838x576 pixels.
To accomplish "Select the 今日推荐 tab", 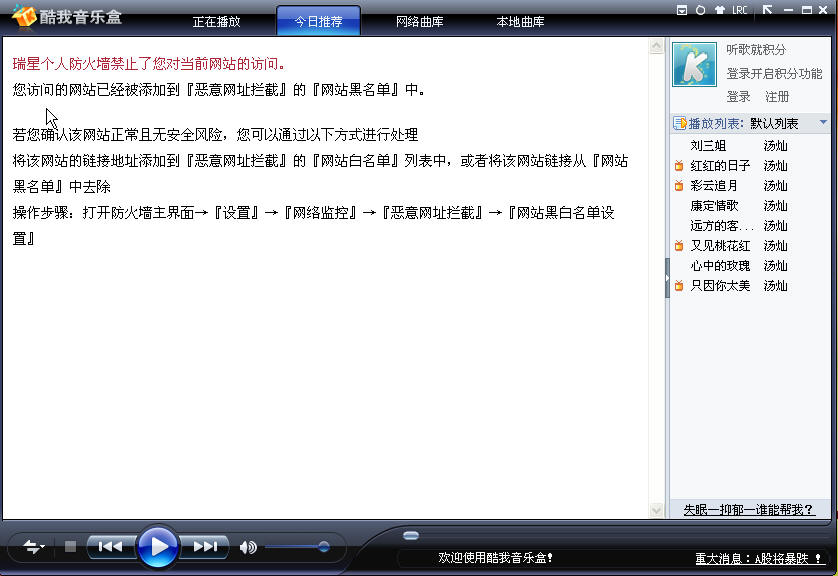I will click(319, 21).
